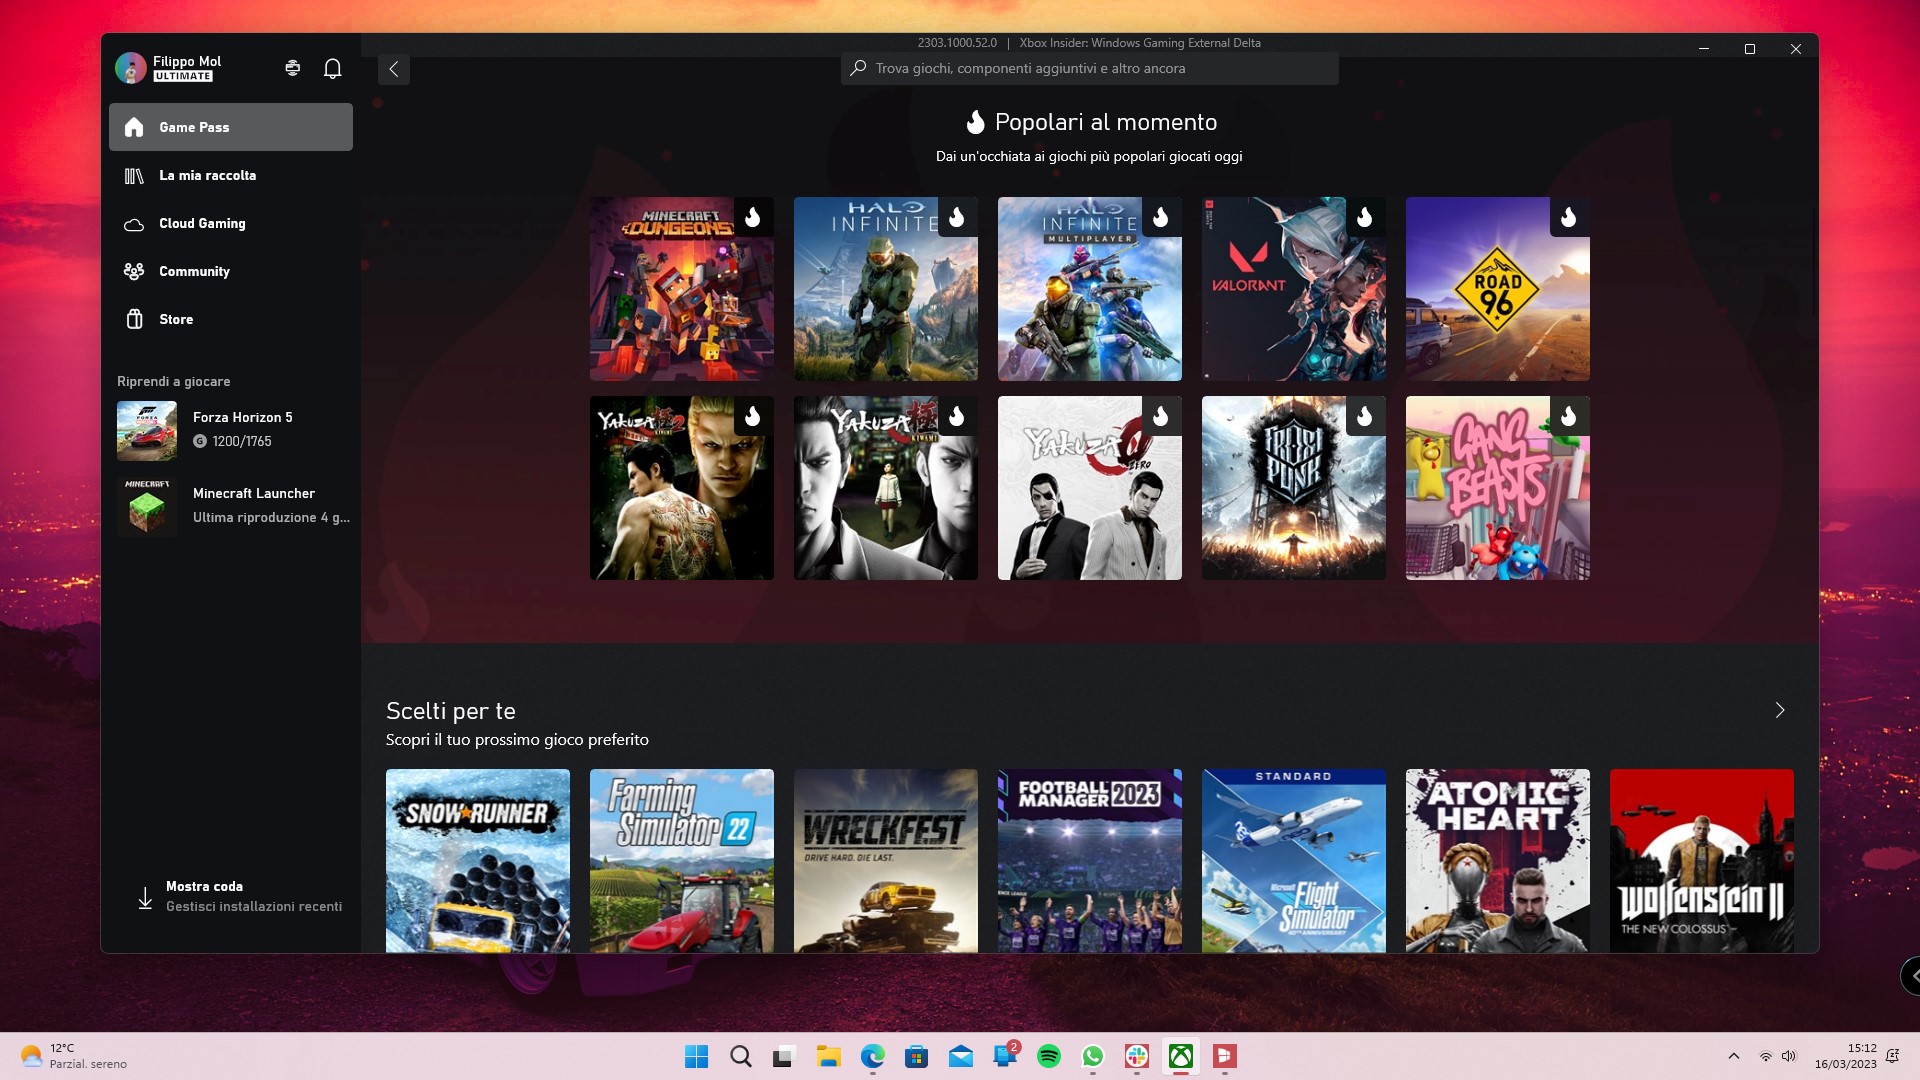1920x1080 pixels.
Task: Click the print/device icon next to profile
Action: click(292, 68)
